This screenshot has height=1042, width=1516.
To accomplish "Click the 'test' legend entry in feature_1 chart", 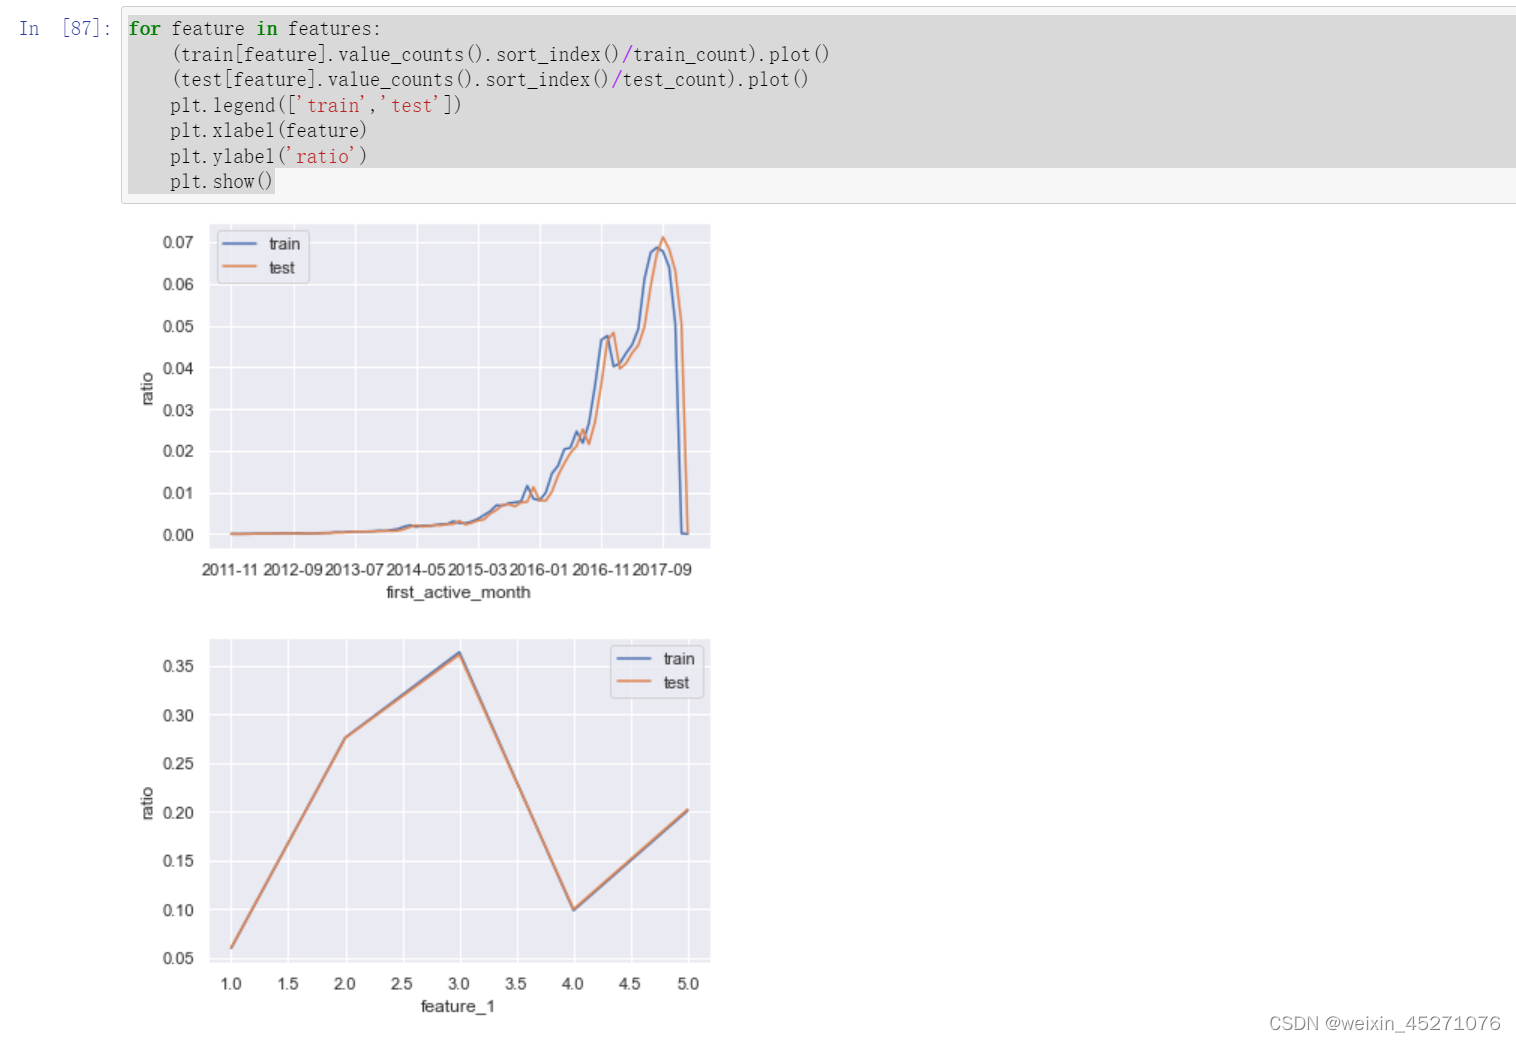I will point(676,683).
